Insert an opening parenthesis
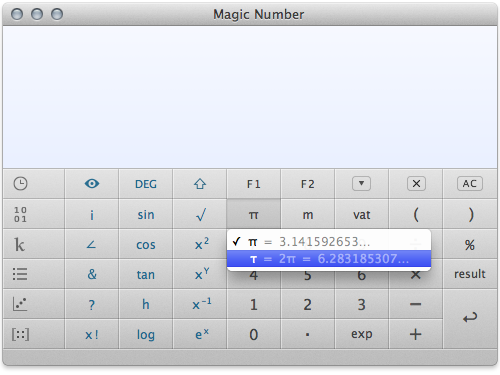 point(416,214)
